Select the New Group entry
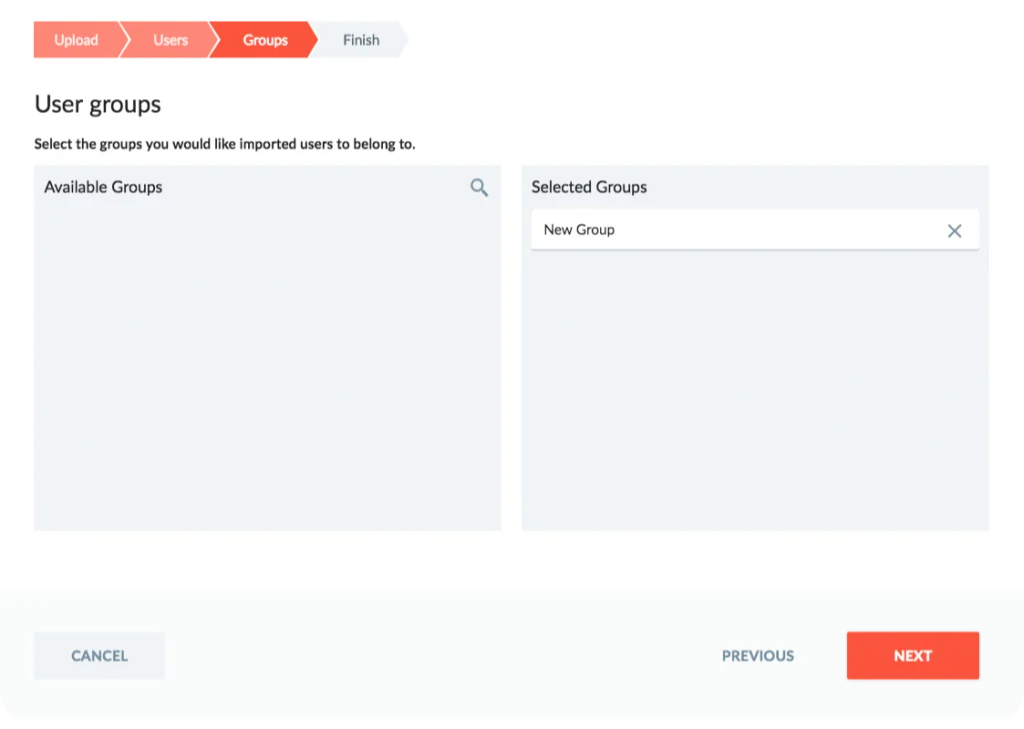Viewport: 1024px width, 729px height. pyautogui.click(x=755, y=229)
